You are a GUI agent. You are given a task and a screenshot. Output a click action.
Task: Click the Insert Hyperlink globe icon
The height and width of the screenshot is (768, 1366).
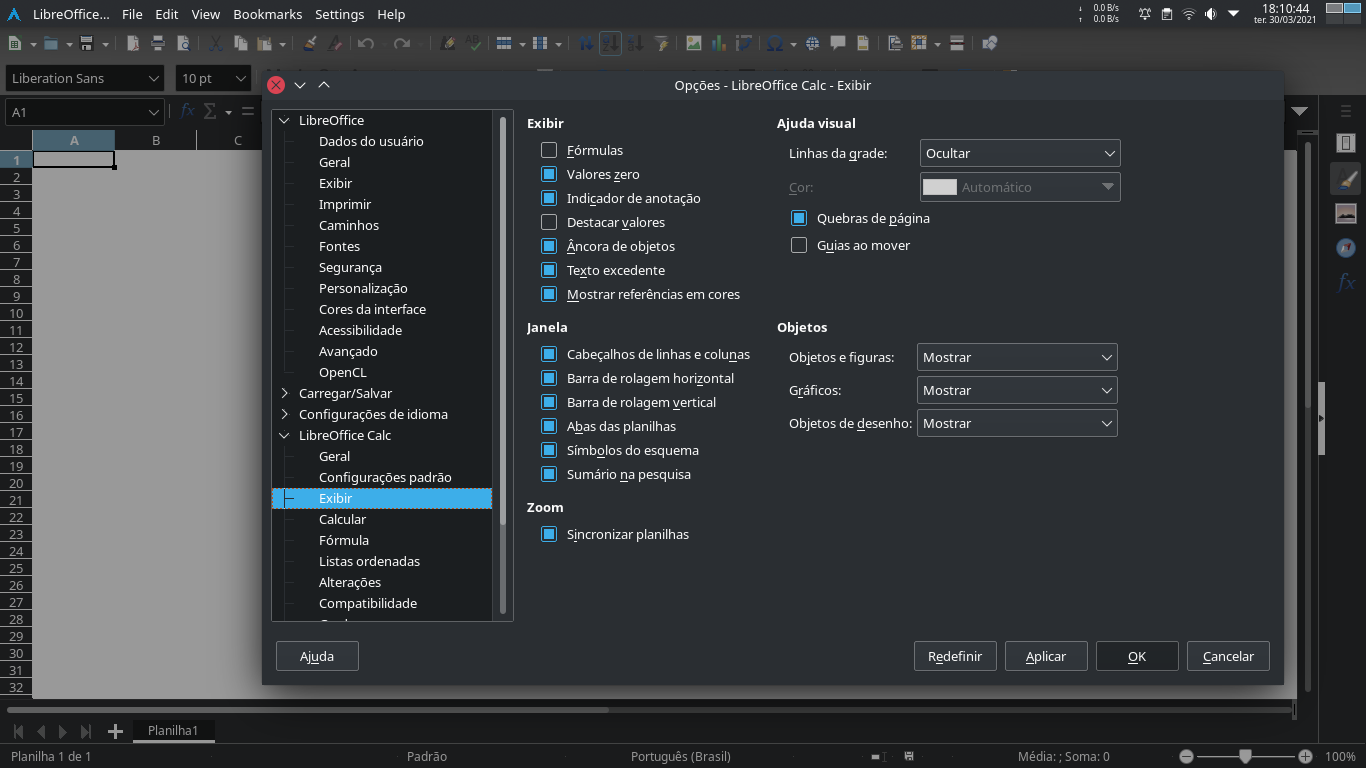[812, 44]
